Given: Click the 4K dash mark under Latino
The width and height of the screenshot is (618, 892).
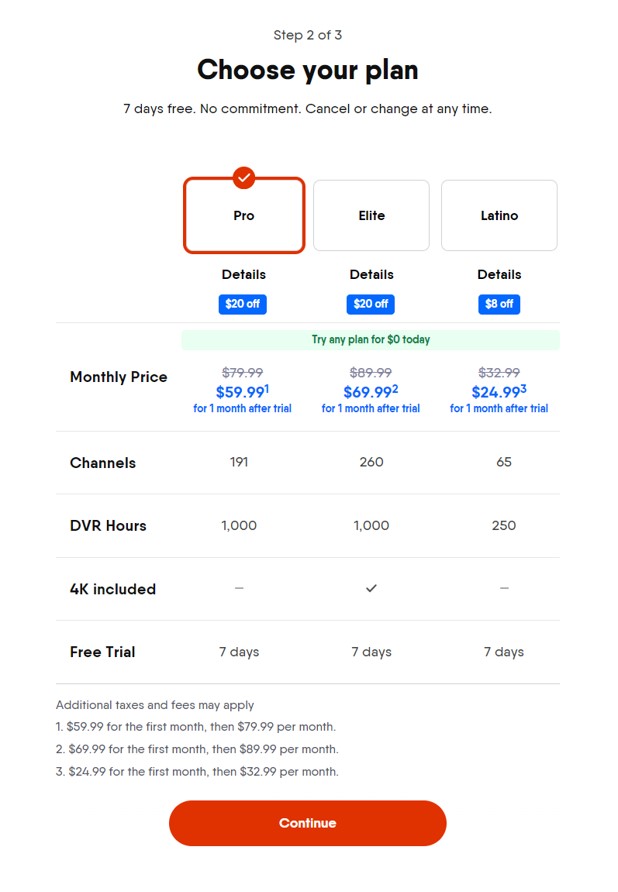Looking at the screenshot, I should [504, 588].
